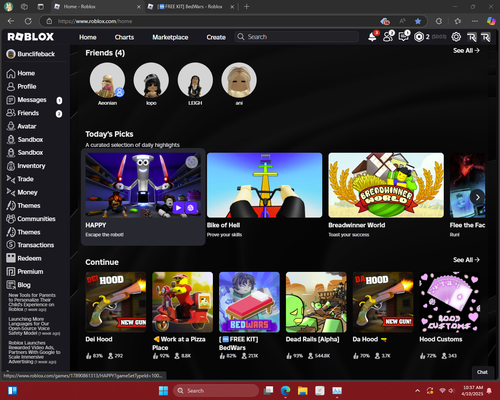Open Buncifeback username in sidebar
The width and height of the screenshot is (500, 400).
tap(31, 54)
